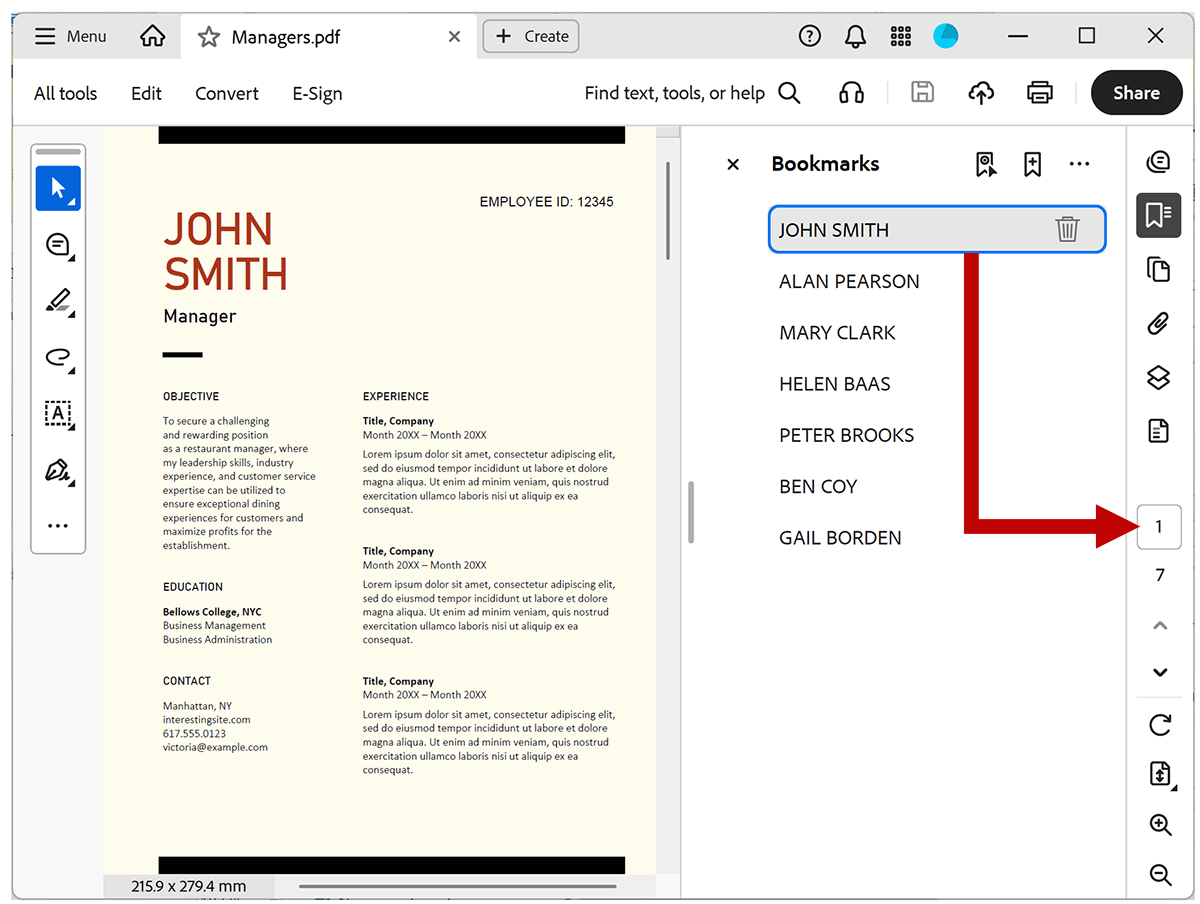Click the Share button
This screenshot has height=904, width=1200.
(1136, 93)
